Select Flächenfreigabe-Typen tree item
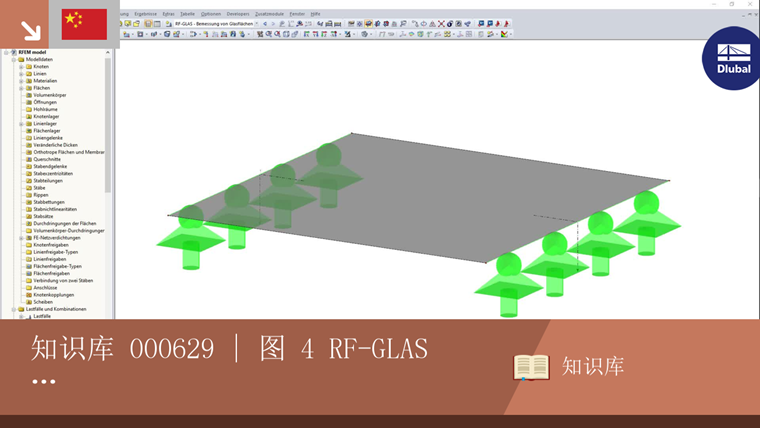 pyautogui.click(x=57, y=266)
